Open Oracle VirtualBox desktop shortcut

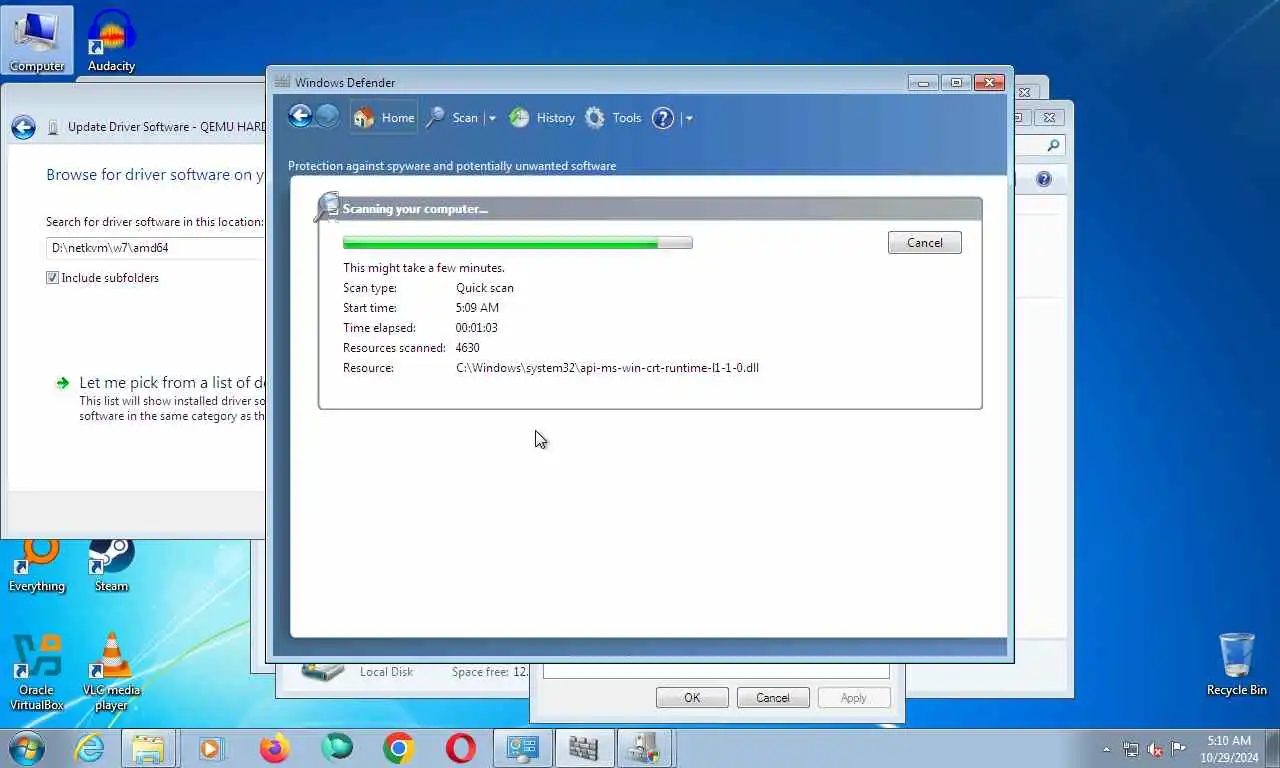point(37,672)
